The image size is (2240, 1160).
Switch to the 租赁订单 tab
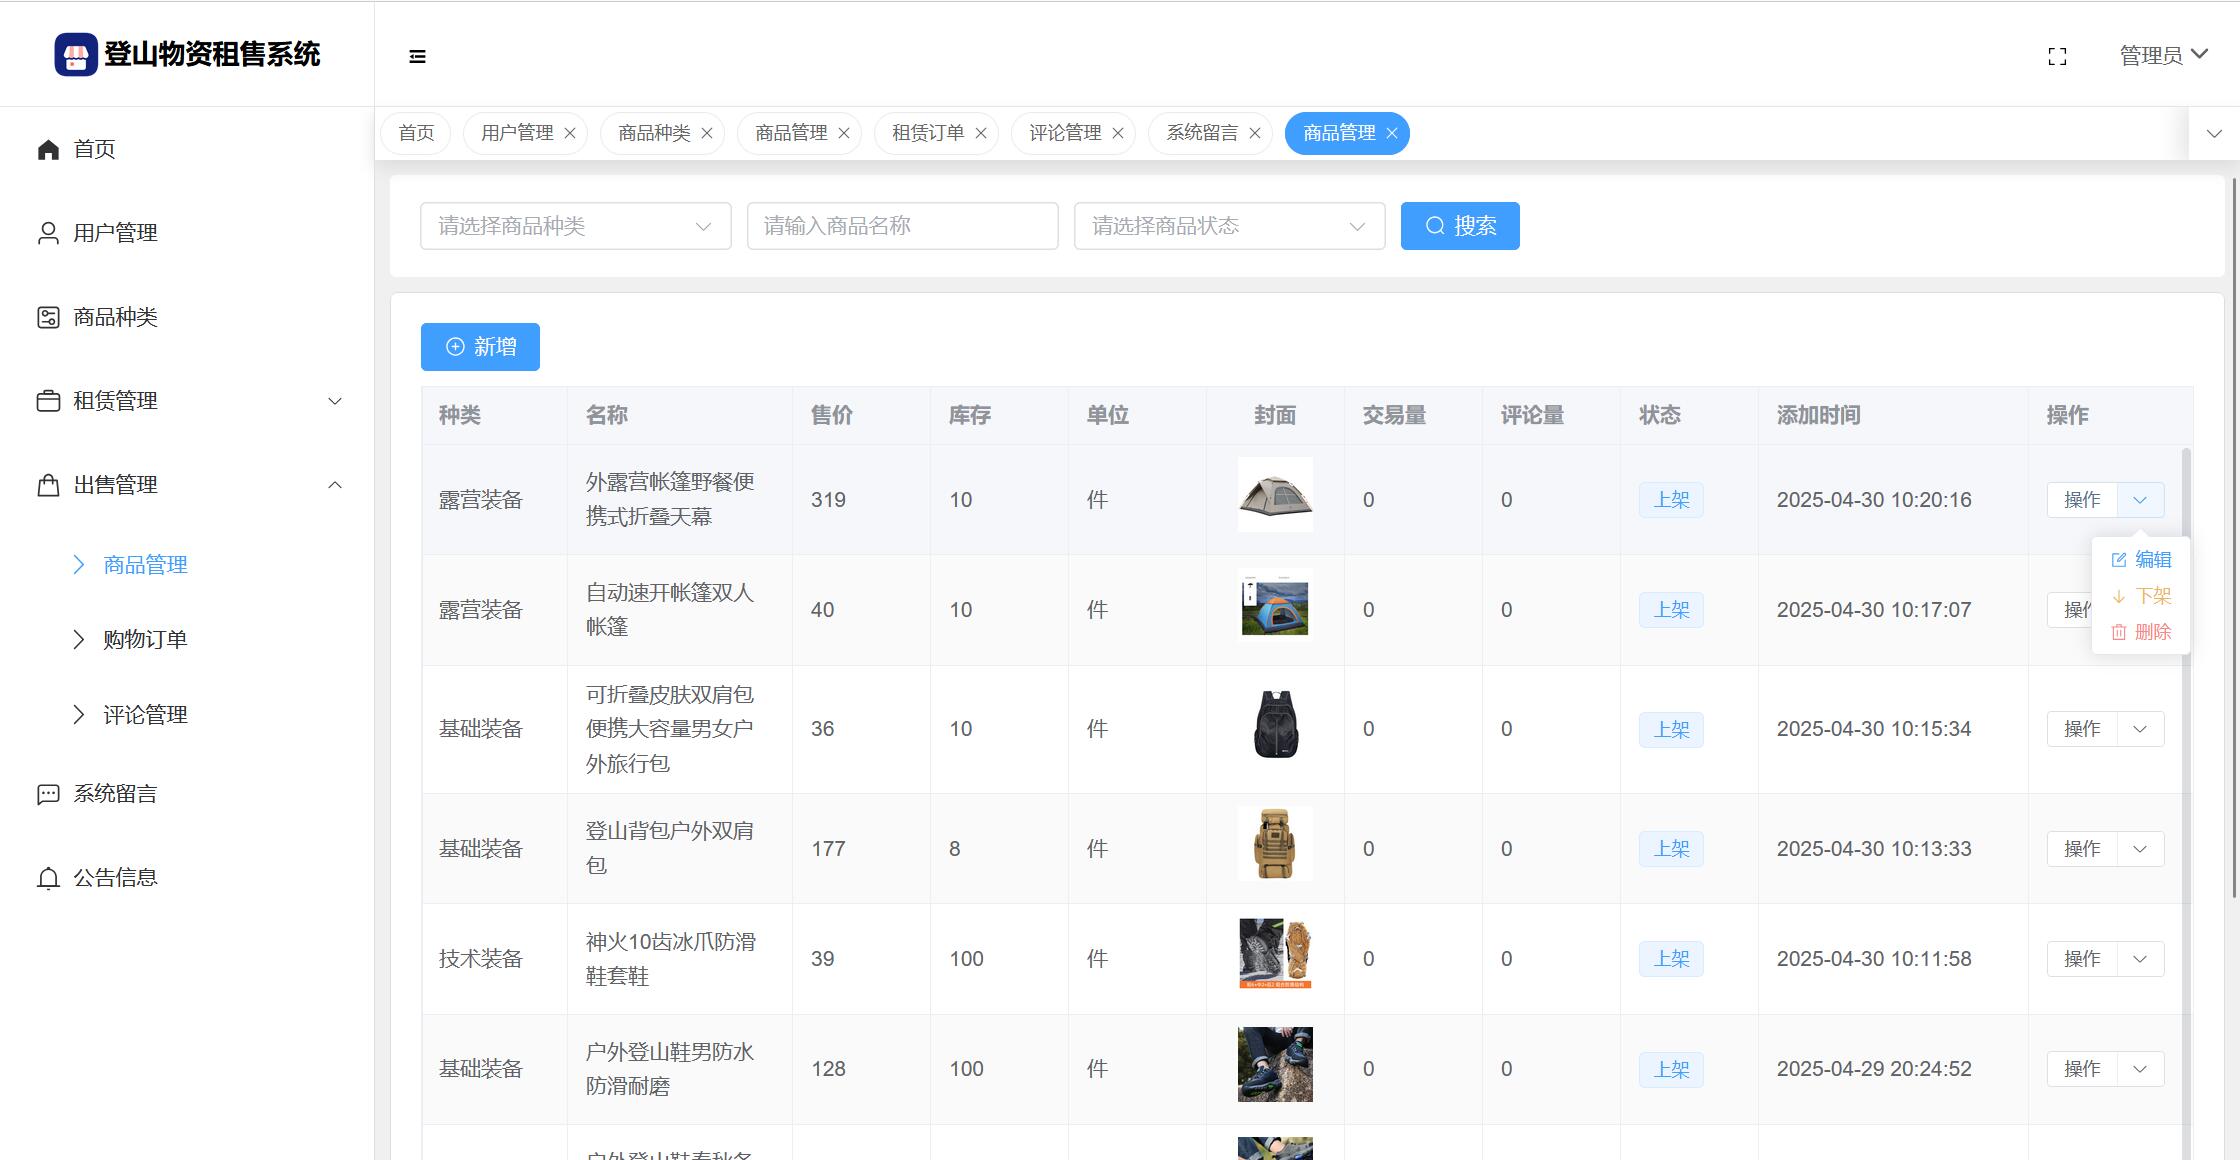[927, 133]
